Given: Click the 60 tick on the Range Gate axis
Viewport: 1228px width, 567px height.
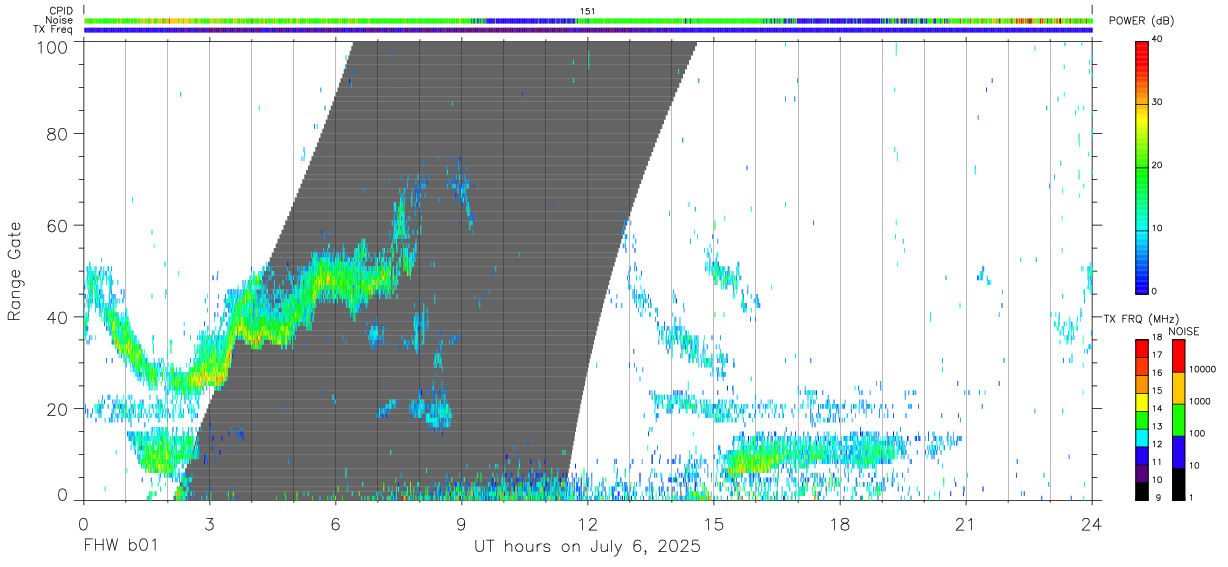Looking at the screenshot, I should pos(58,226).
